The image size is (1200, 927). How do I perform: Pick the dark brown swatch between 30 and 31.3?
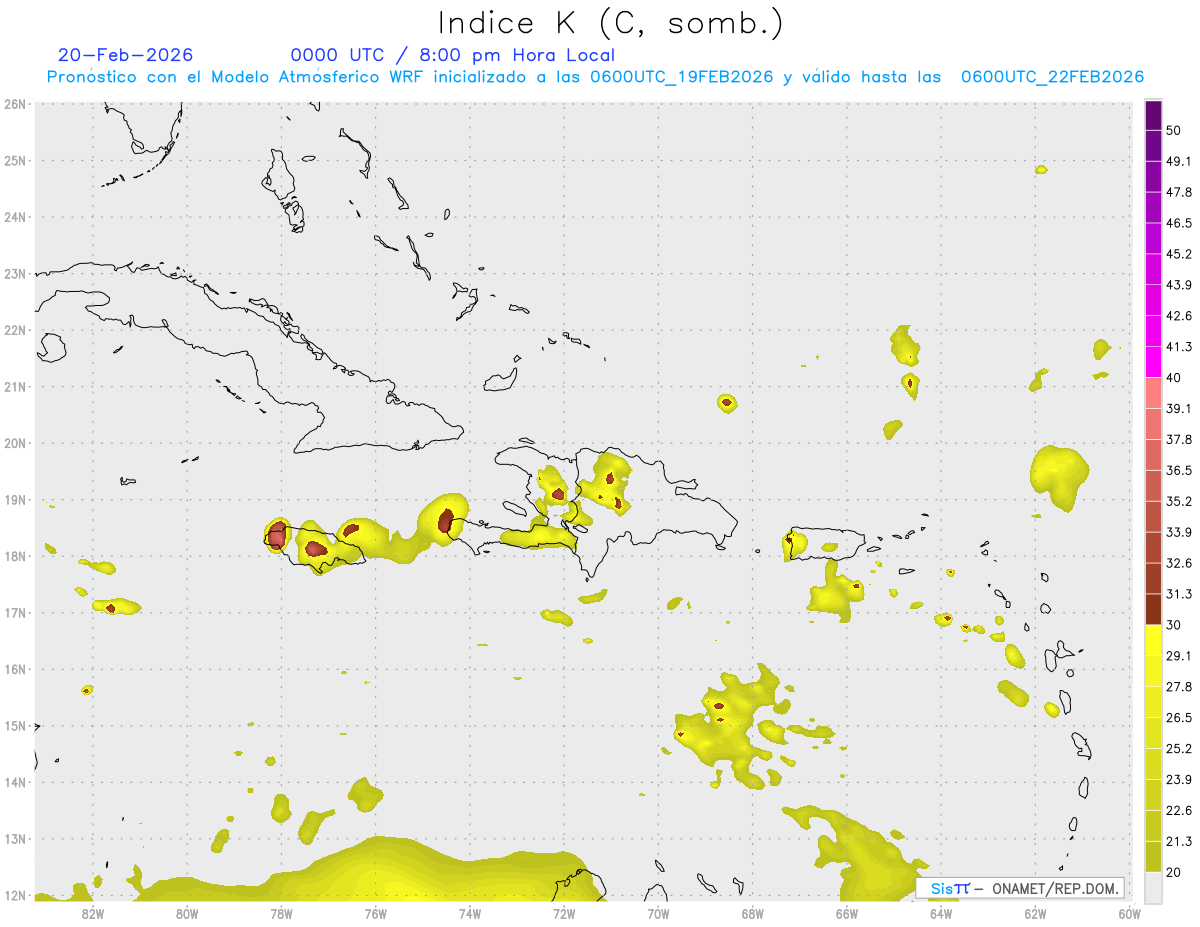click(1153, 610)
